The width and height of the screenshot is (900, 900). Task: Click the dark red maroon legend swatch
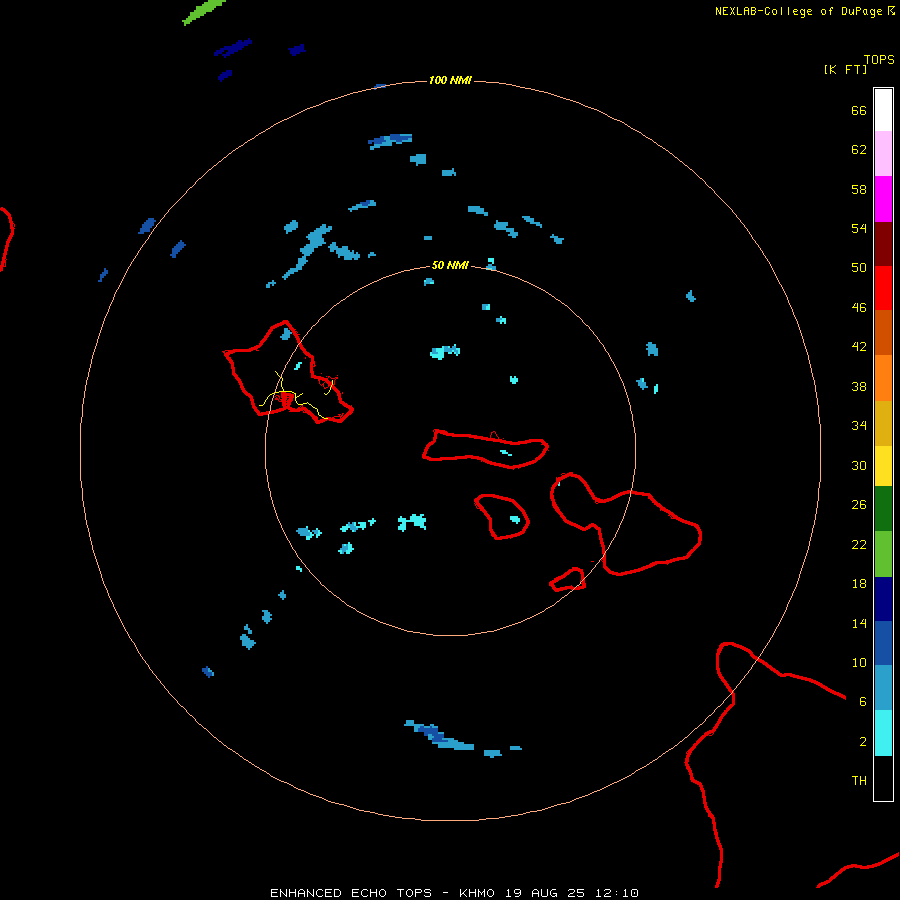point(883,244)
